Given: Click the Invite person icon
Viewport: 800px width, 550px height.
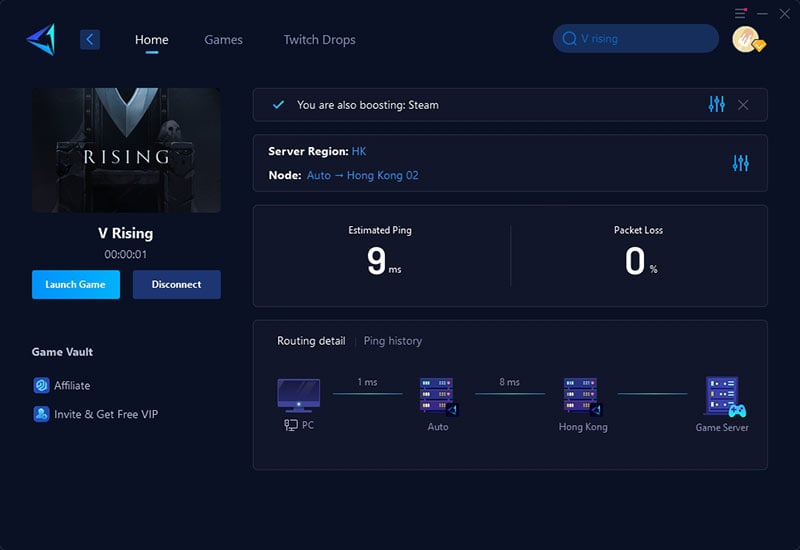Looking at the screenshot, I should pos(41,414).
